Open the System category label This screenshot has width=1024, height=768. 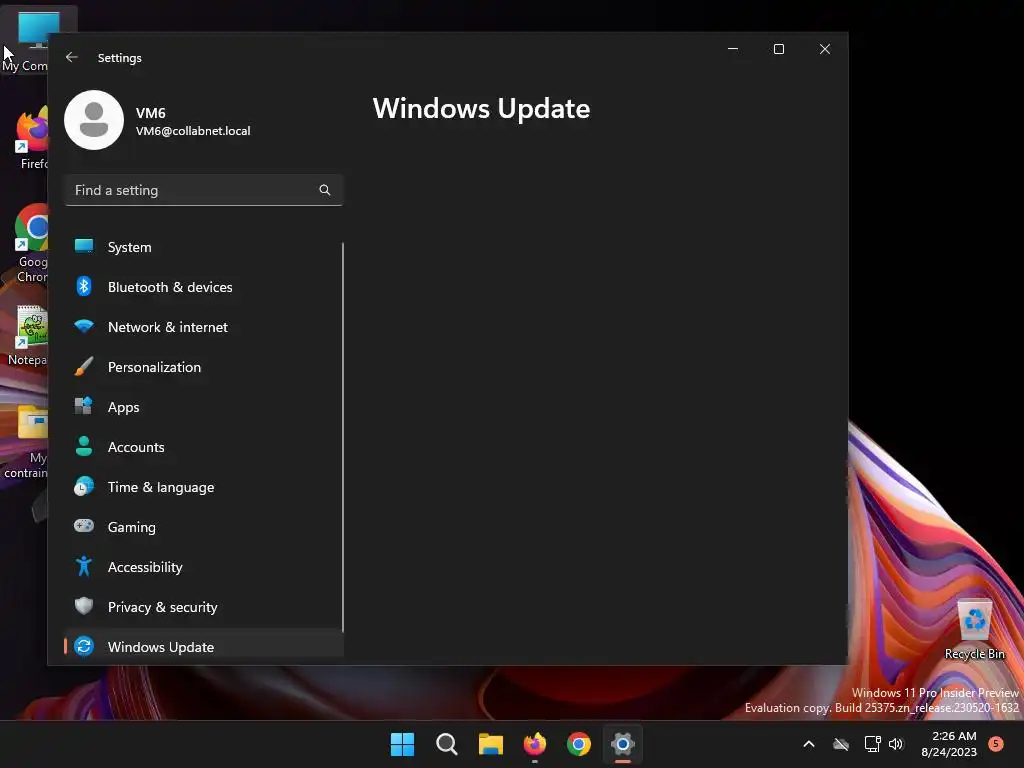point(129,248)
